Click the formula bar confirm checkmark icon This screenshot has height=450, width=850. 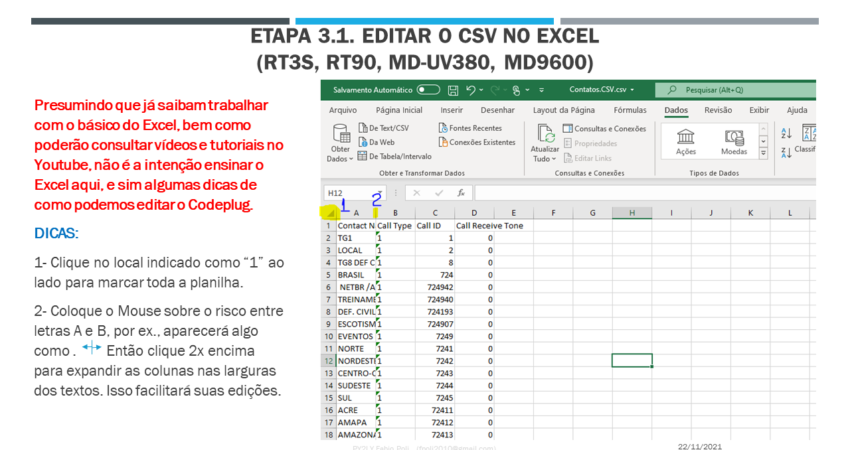(439, 193)
